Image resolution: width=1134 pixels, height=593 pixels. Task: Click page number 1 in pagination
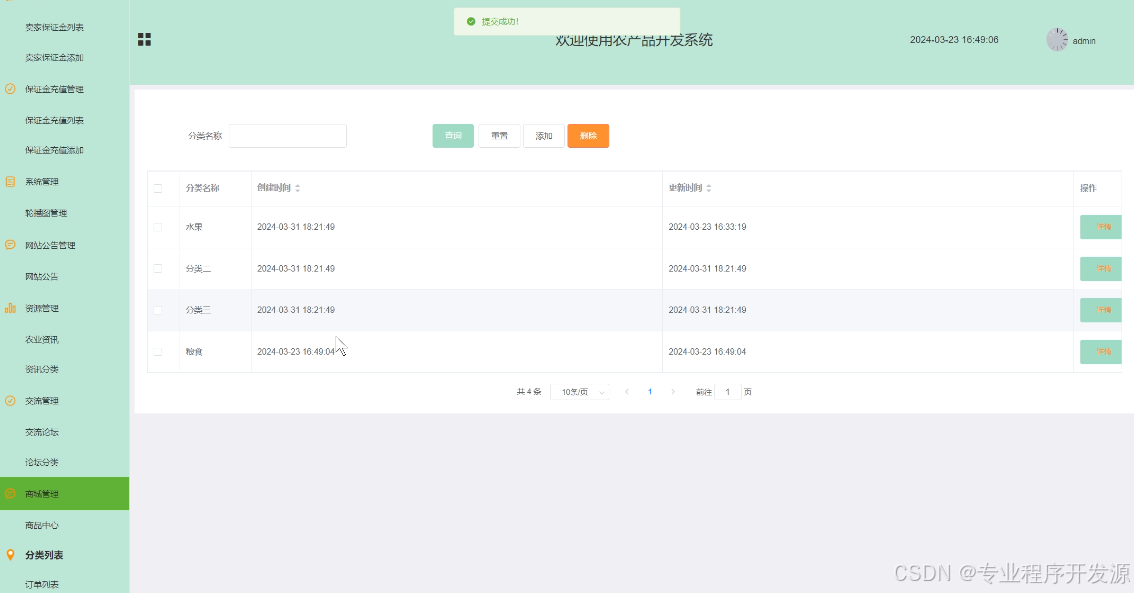[x=650, y=392]
